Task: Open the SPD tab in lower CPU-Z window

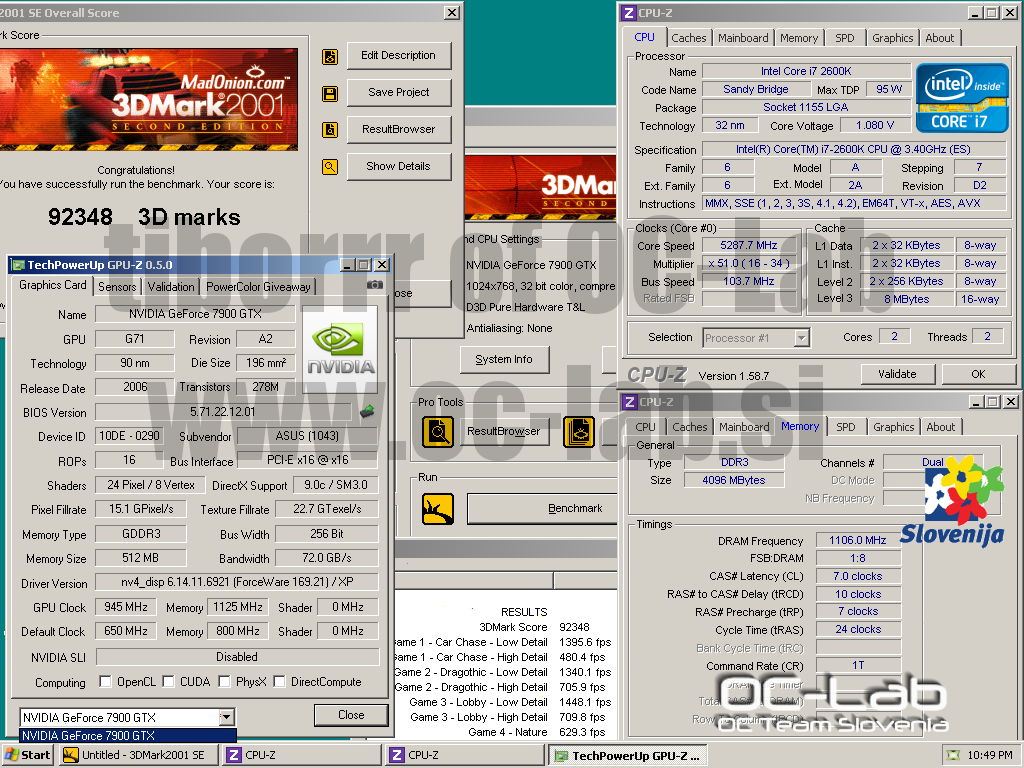Action: tap(846, 427)
